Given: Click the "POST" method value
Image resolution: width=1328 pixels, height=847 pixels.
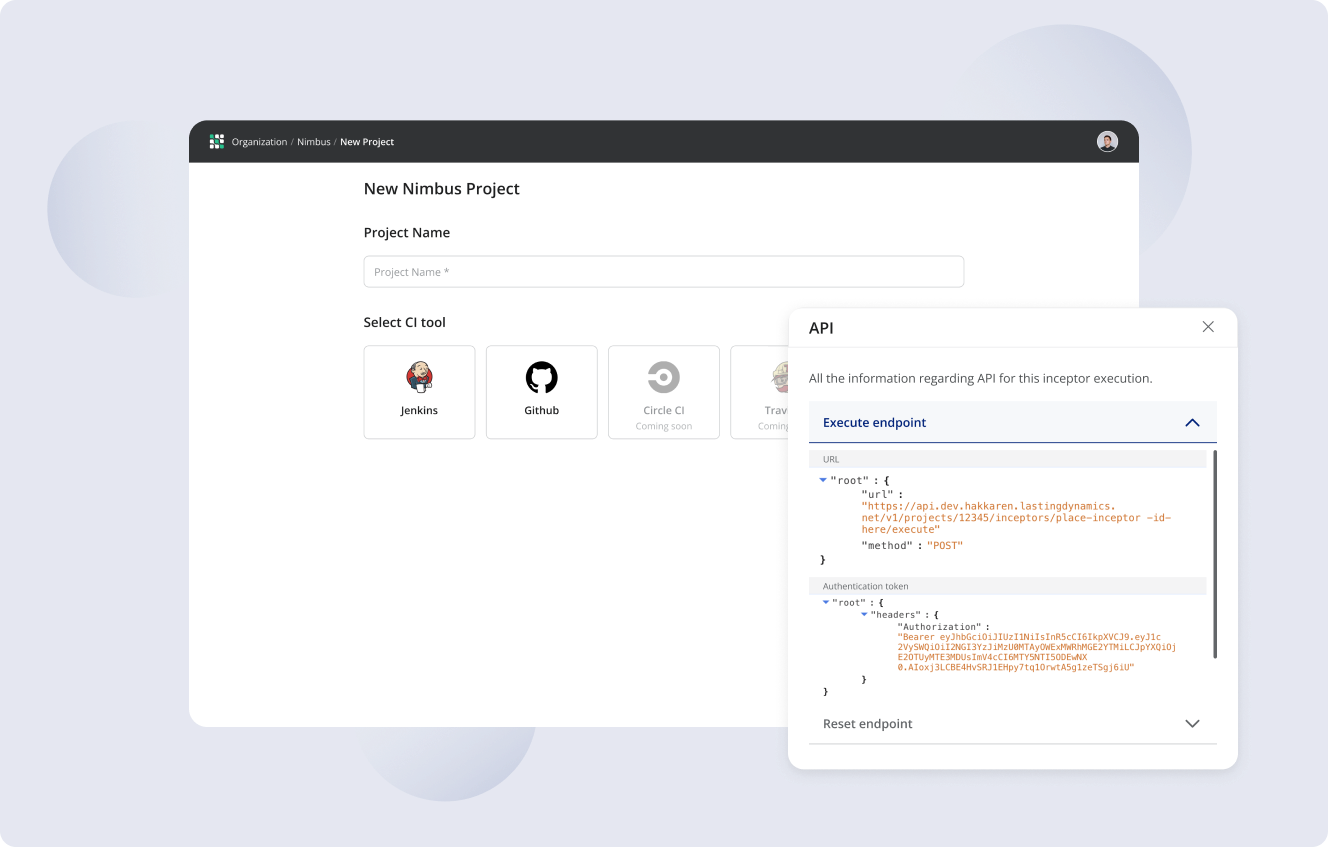Looking at the screenshot, I should pyautogui.click(x=945, y=545).
